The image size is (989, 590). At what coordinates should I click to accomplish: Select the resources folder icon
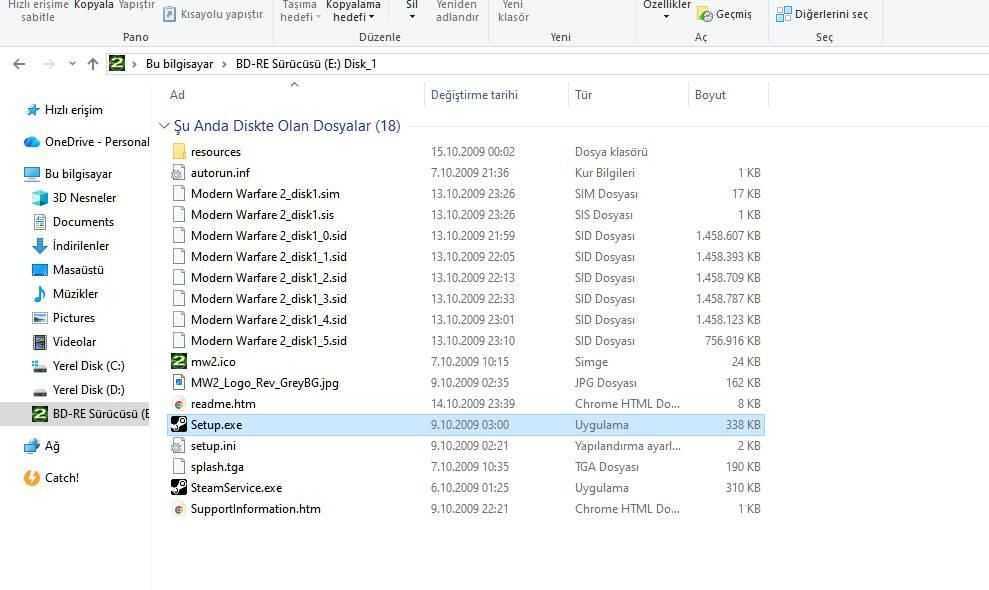[179, 151]
